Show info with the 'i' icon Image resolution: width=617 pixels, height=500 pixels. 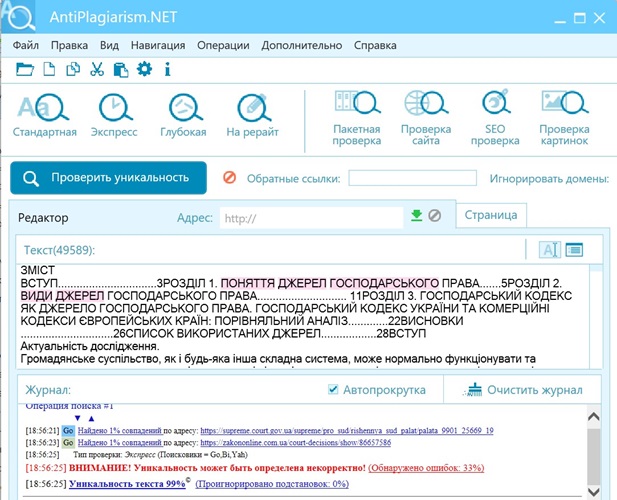click(168, 69)
